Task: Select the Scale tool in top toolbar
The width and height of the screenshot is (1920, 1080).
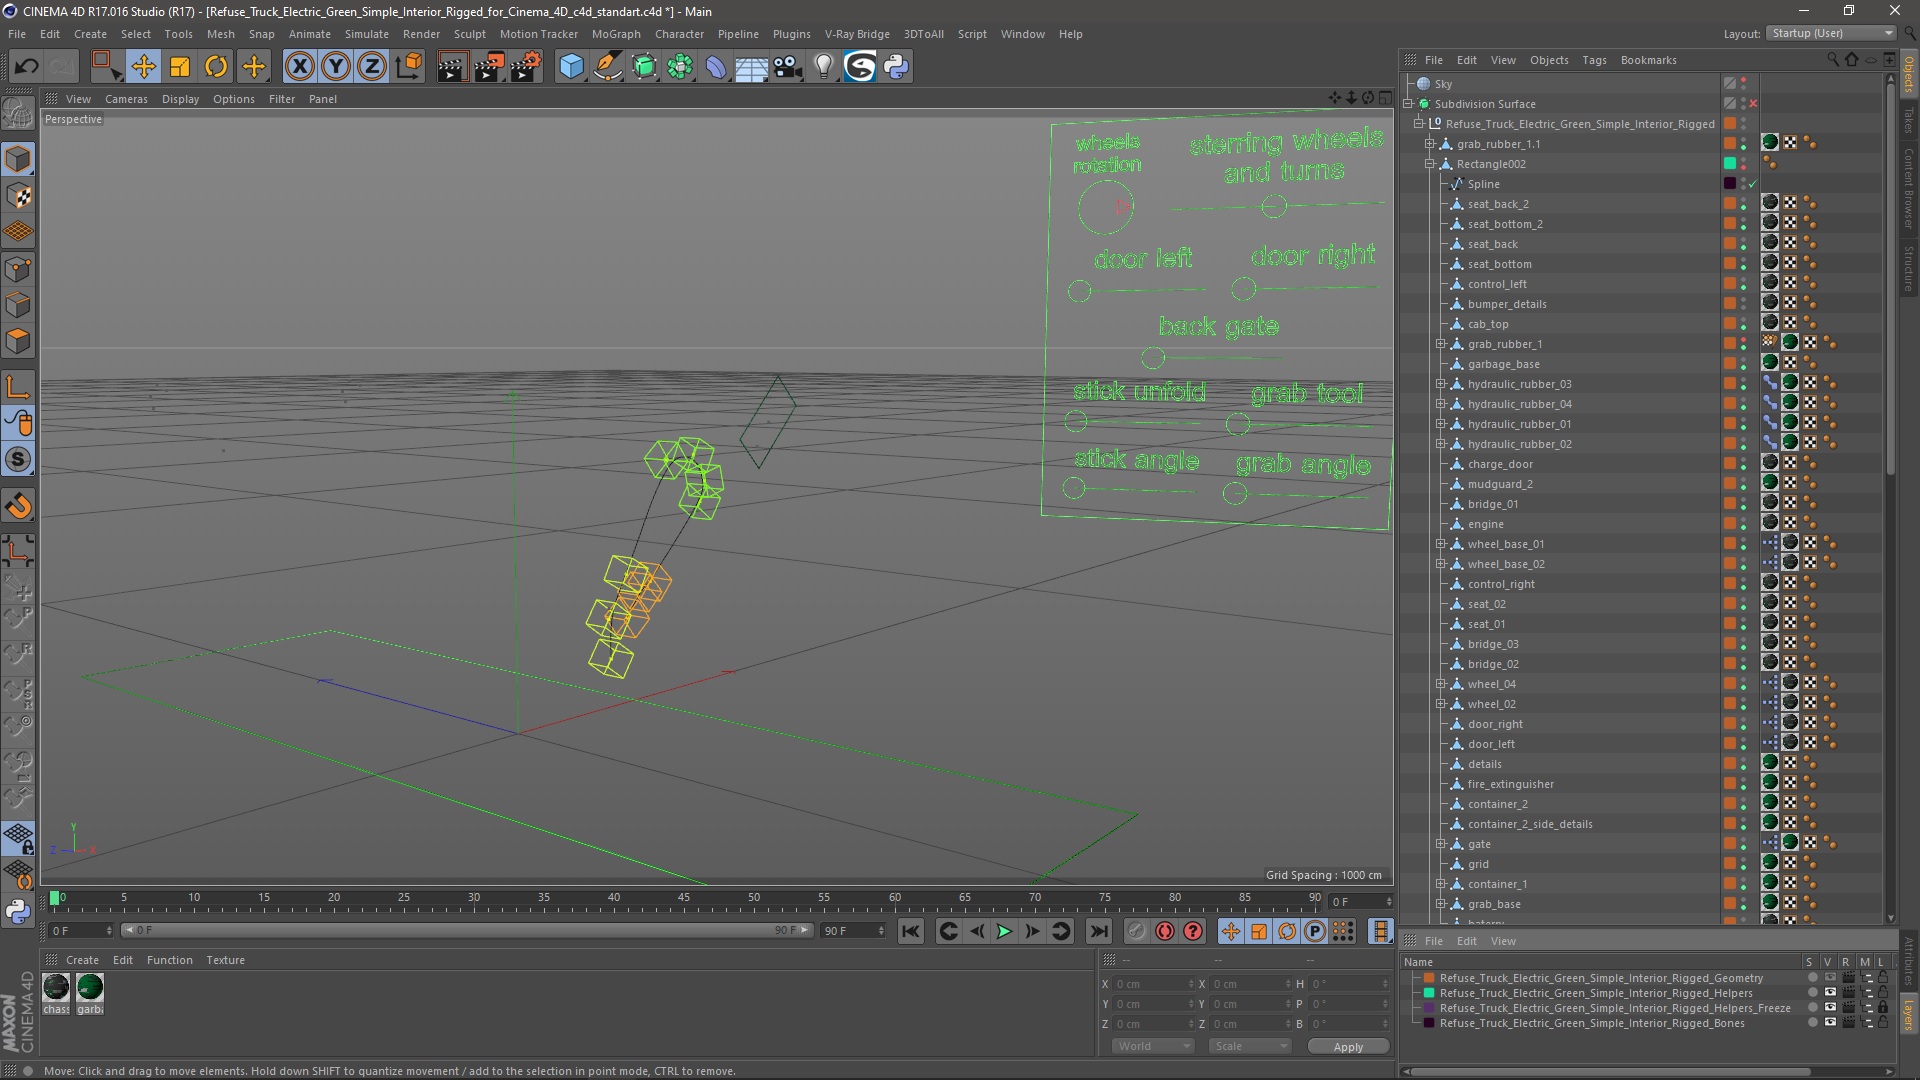Action: [180, 67]
